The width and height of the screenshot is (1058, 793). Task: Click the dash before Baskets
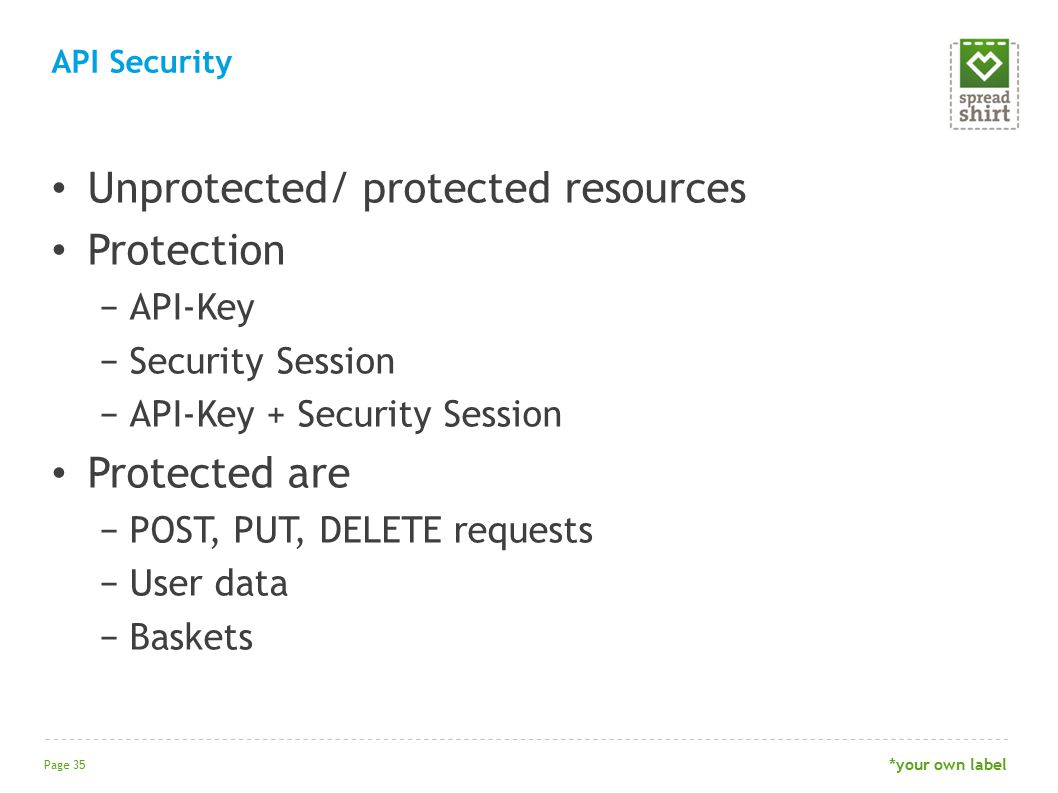pyautogui.click(x=109, y=636)
